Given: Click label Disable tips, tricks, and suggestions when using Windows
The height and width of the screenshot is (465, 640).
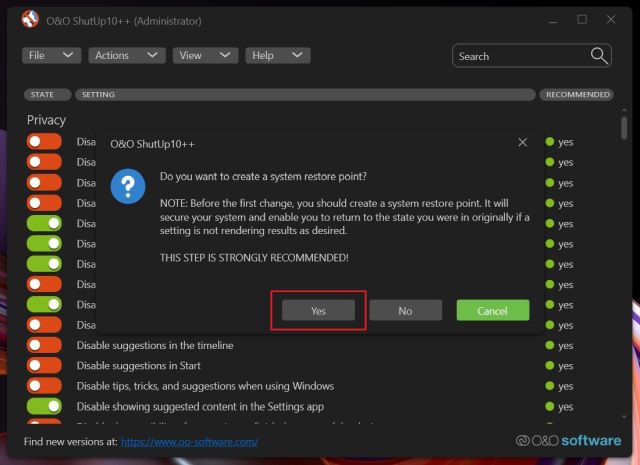Looking at the screenshot, I should pos(205,386).
